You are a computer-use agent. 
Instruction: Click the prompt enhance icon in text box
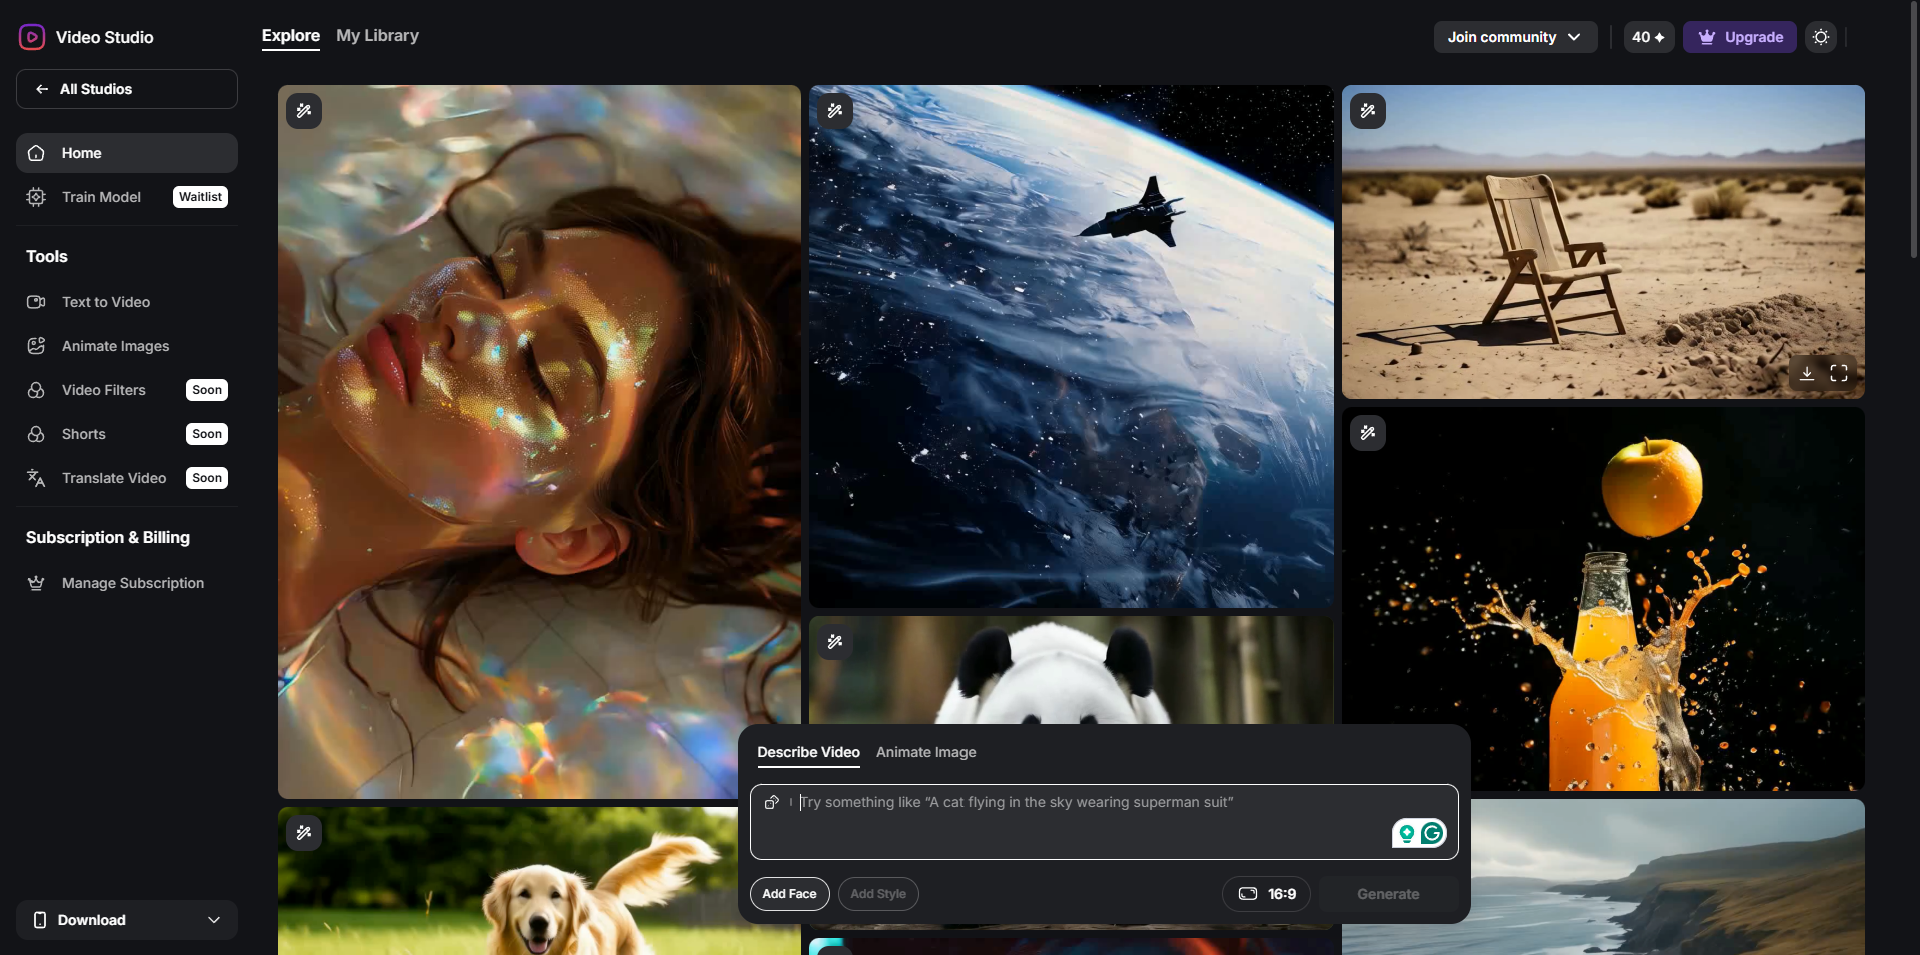[x=772, y=802]
